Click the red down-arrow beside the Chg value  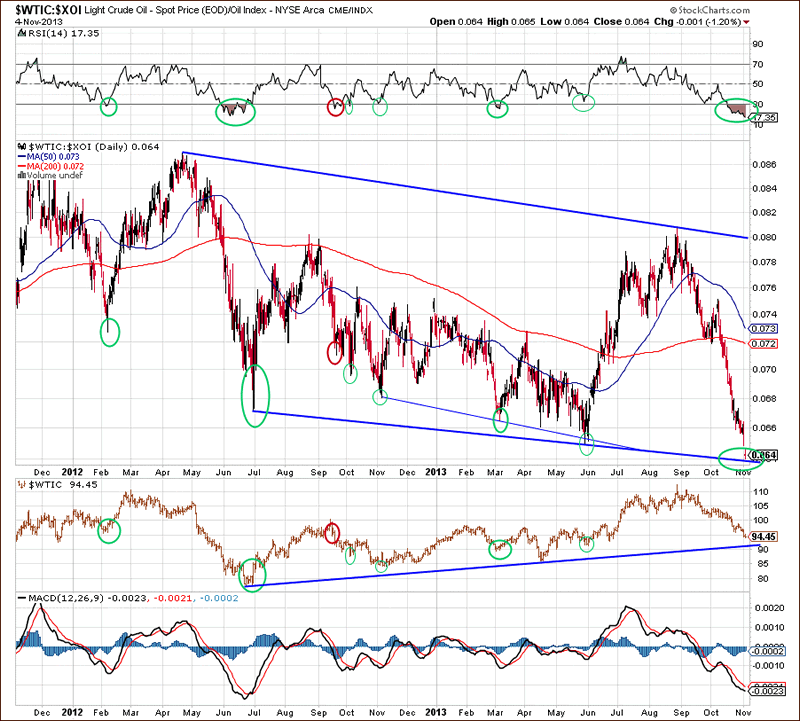(746, 22)
